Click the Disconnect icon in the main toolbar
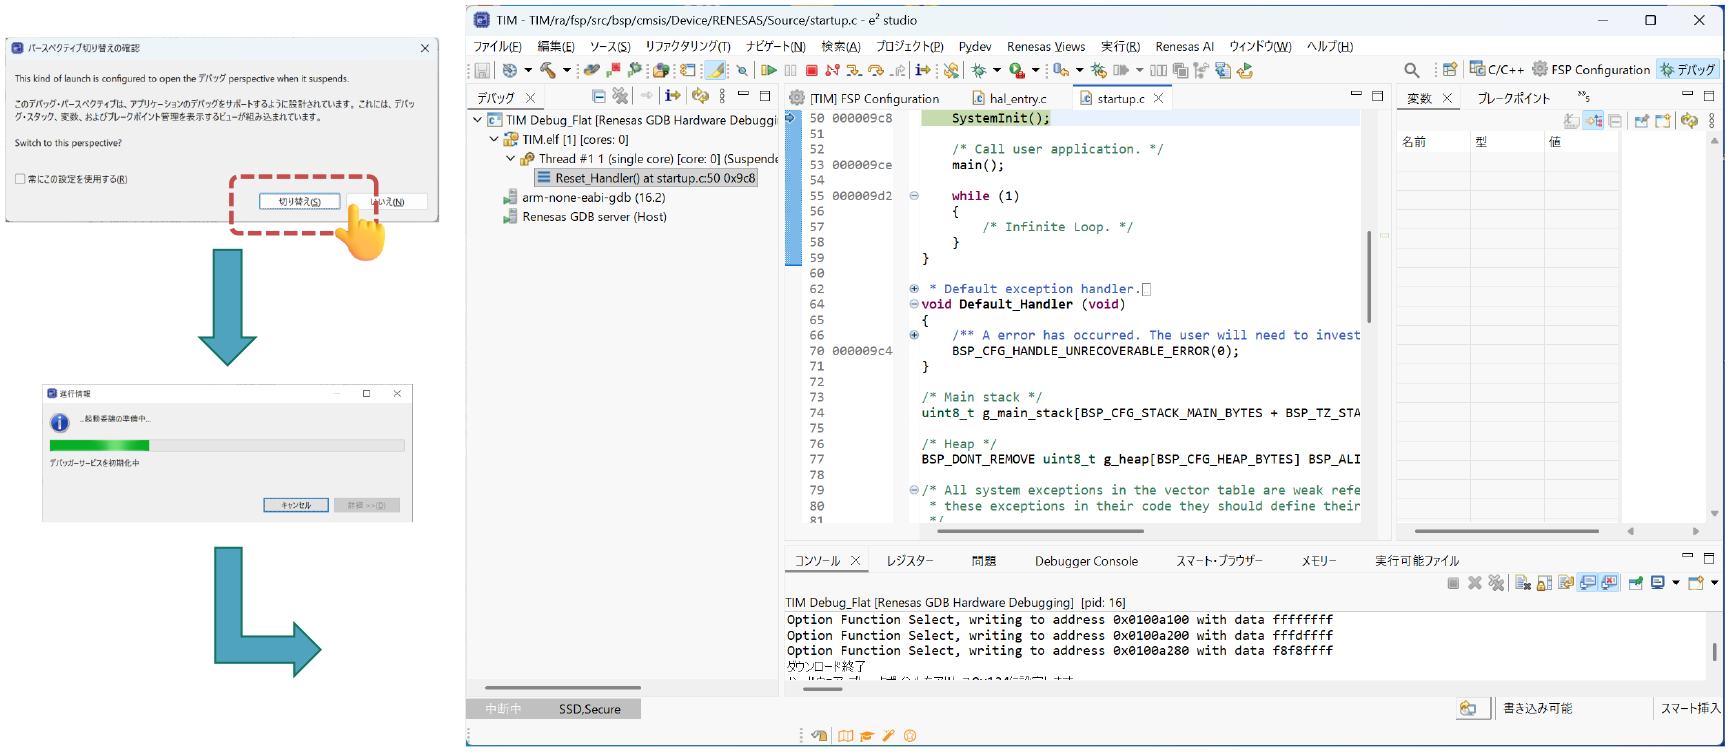The width and height of the screenshot is (1734, 755). pyautogui.click(x=832, y=70)
